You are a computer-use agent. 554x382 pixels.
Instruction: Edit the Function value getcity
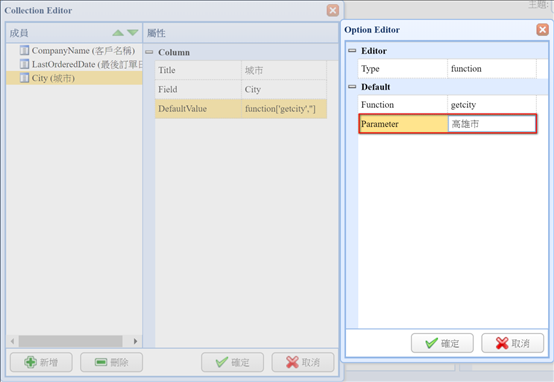[x=492, y=105]
